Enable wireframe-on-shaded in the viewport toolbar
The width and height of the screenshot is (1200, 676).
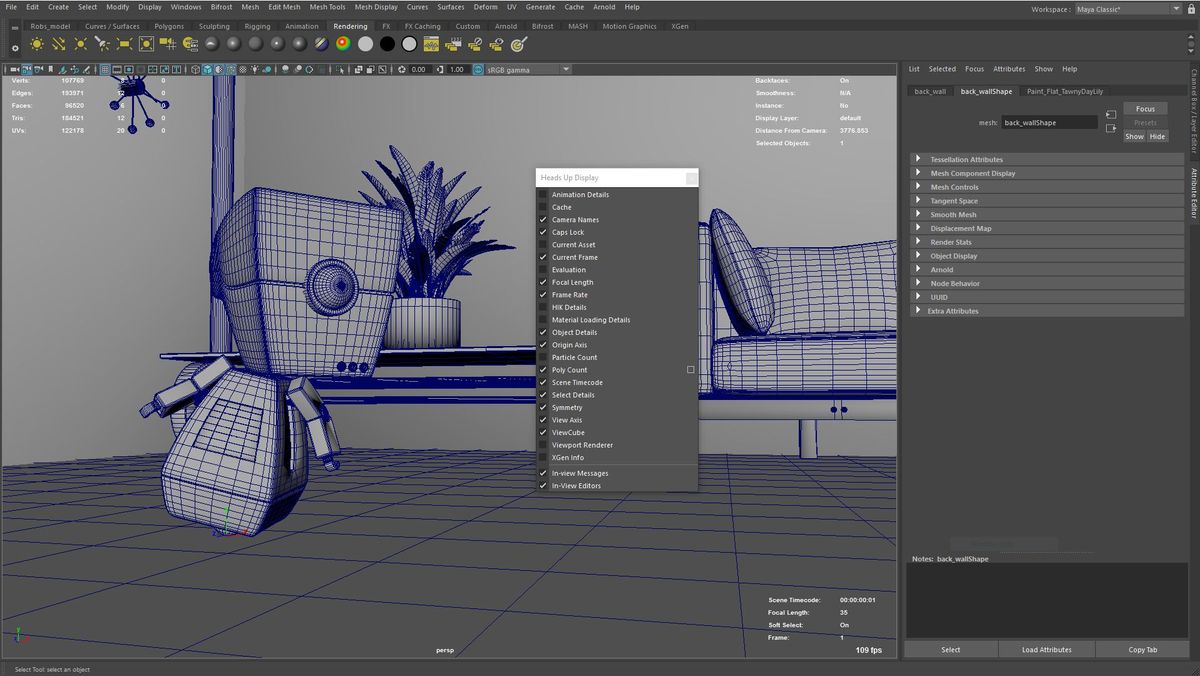[219, 69]
